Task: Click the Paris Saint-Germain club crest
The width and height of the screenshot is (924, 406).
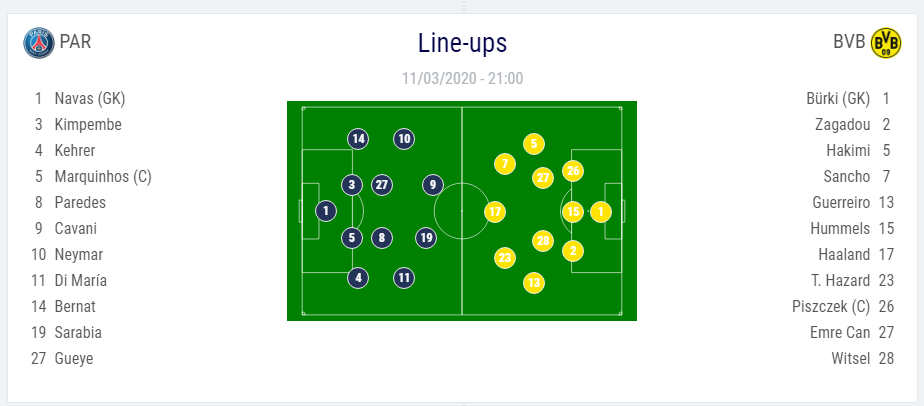Action: (39, 43)
